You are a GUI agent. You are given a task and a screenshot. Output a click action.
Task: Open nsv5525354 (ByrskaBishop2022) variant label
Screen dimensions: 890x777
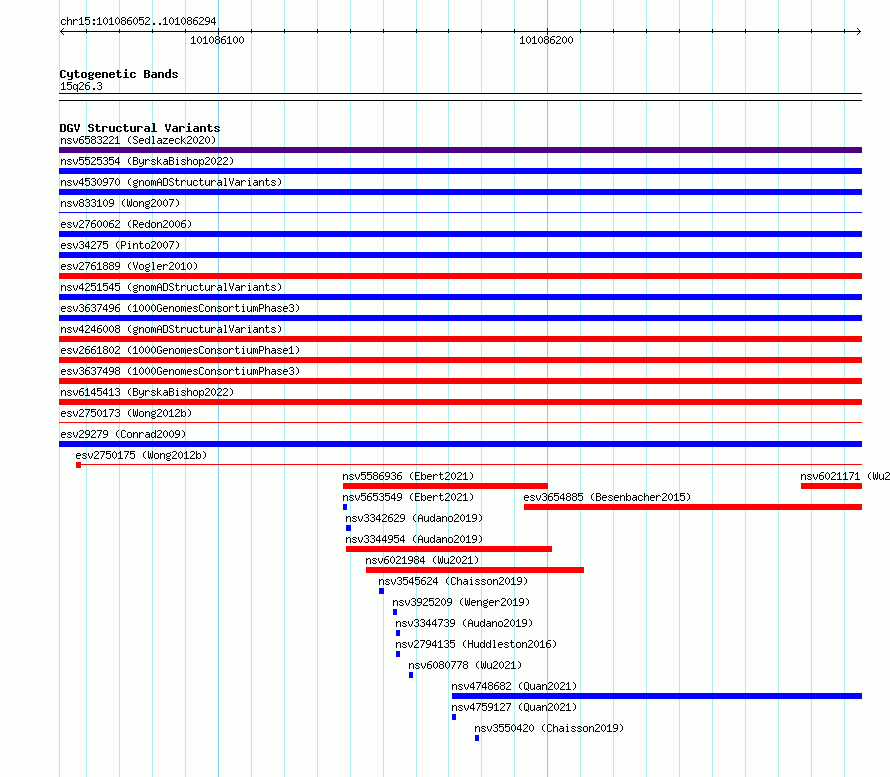coord(147,161)
